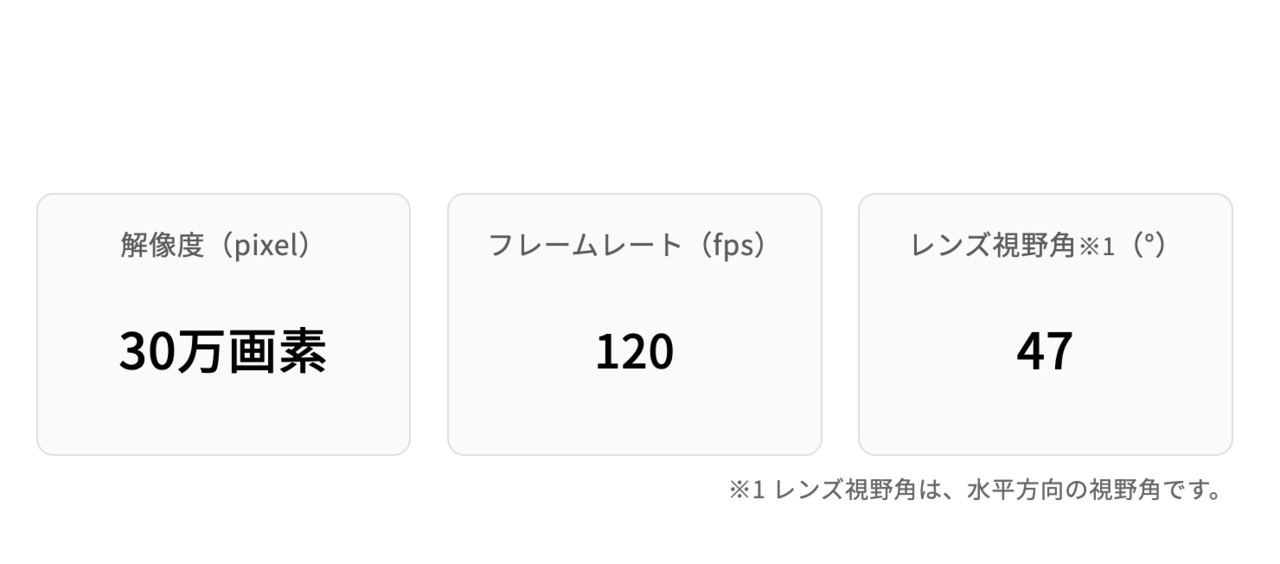Click empty space below 120 in card
This screenshot has width=1280, height=564.
click(634, 415)
